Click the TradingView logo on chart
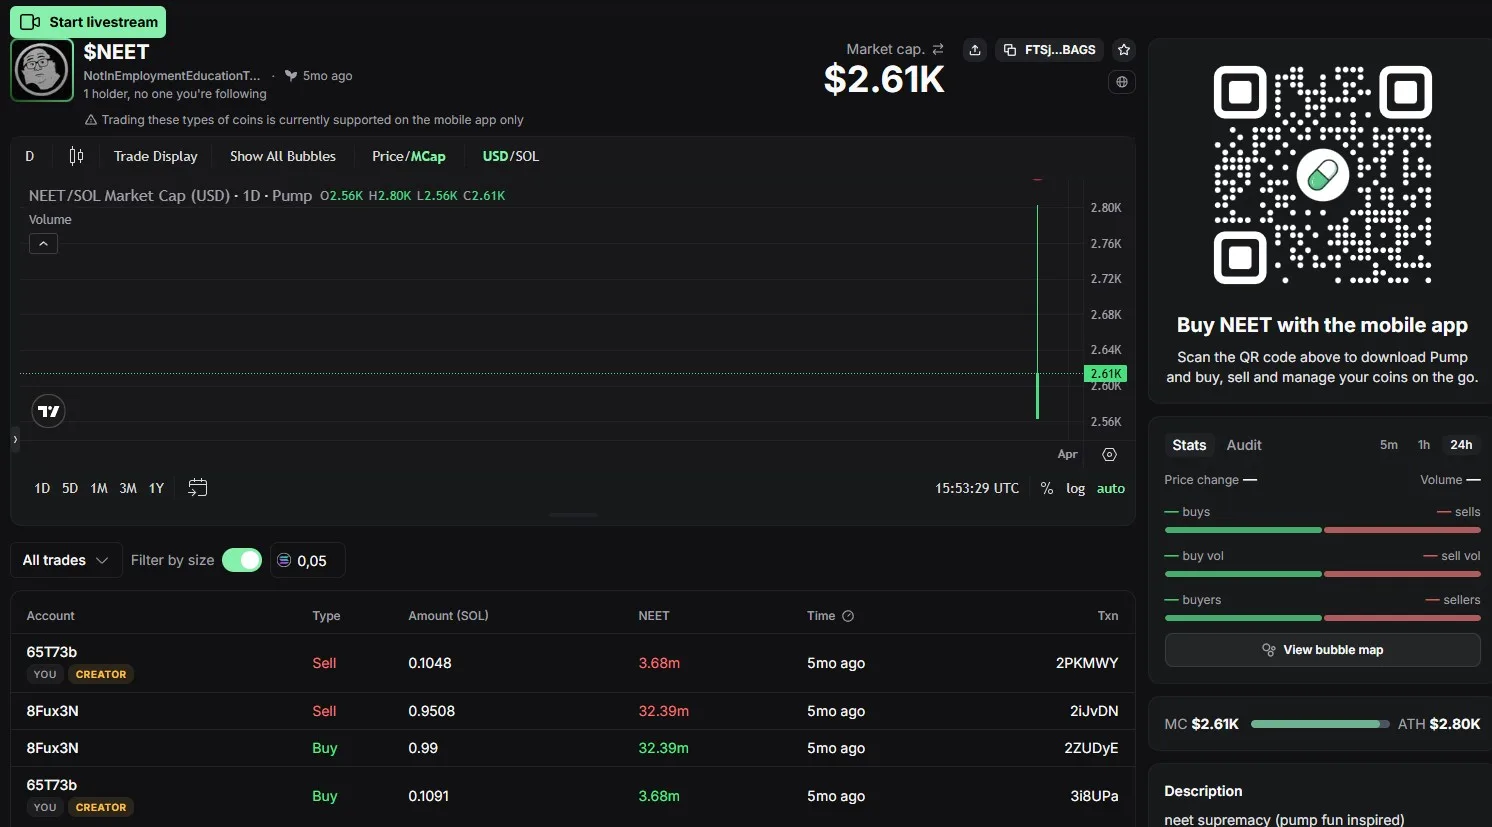This screenshot has height=827, width=1492. [x=48, y=411]
